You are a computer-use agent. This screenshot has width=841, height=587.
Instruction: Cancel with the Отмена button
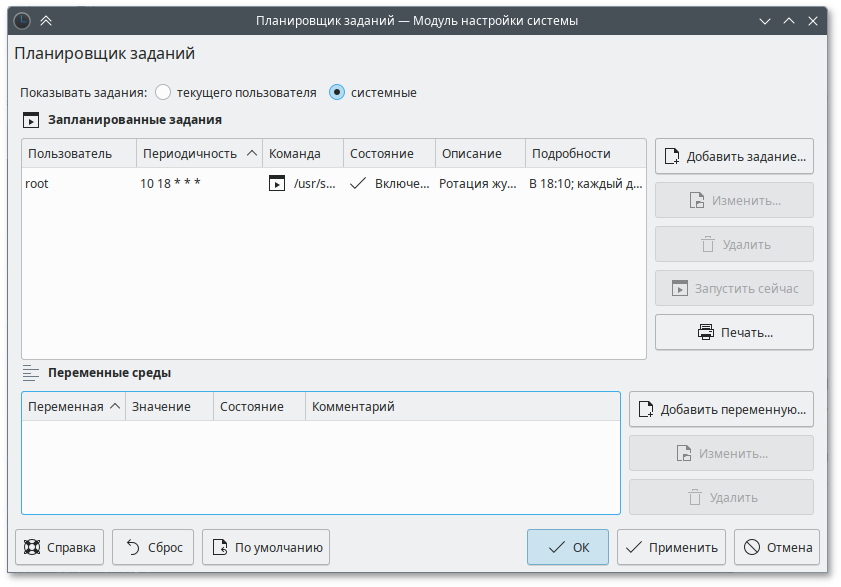pos(777,547)
